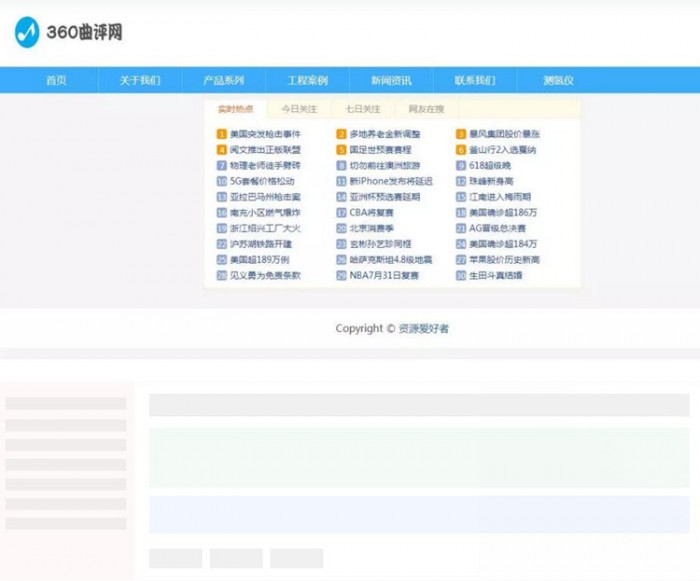
Task: Open the 亚拉巴马州枪击案 headline
Action: 265,196
